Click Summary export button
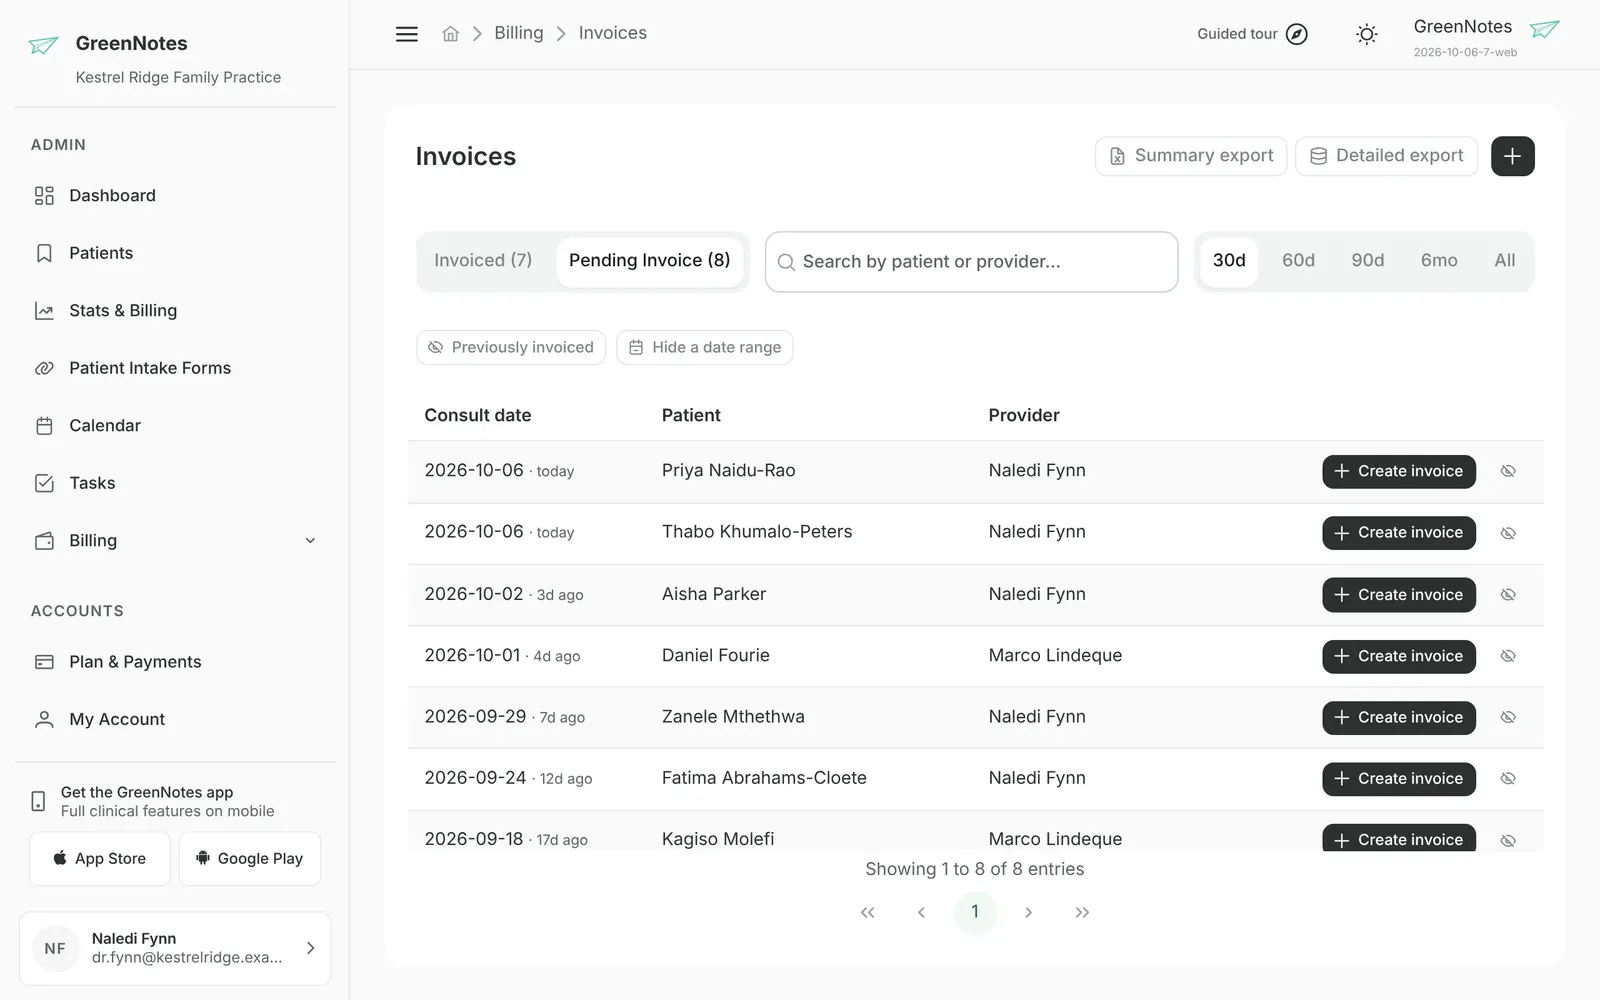 click(1191, 156)
